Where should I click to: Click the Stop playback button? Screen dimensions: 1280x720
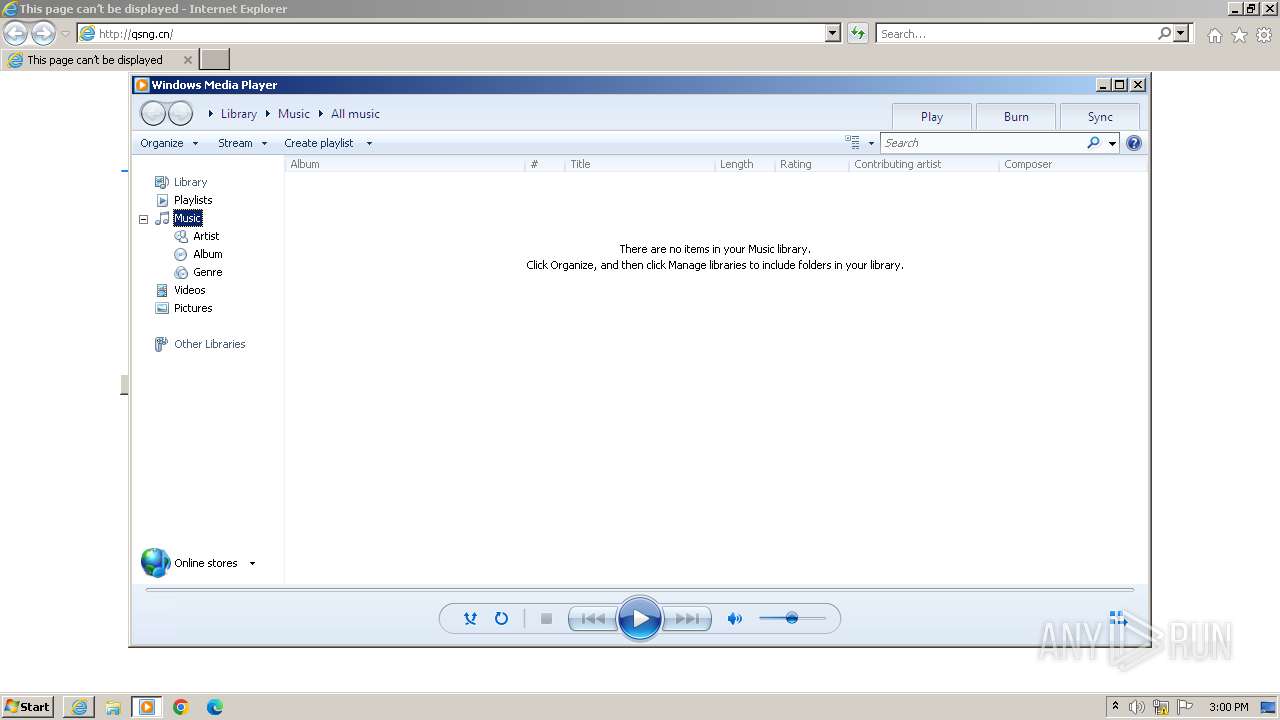(x=546, y=619)
